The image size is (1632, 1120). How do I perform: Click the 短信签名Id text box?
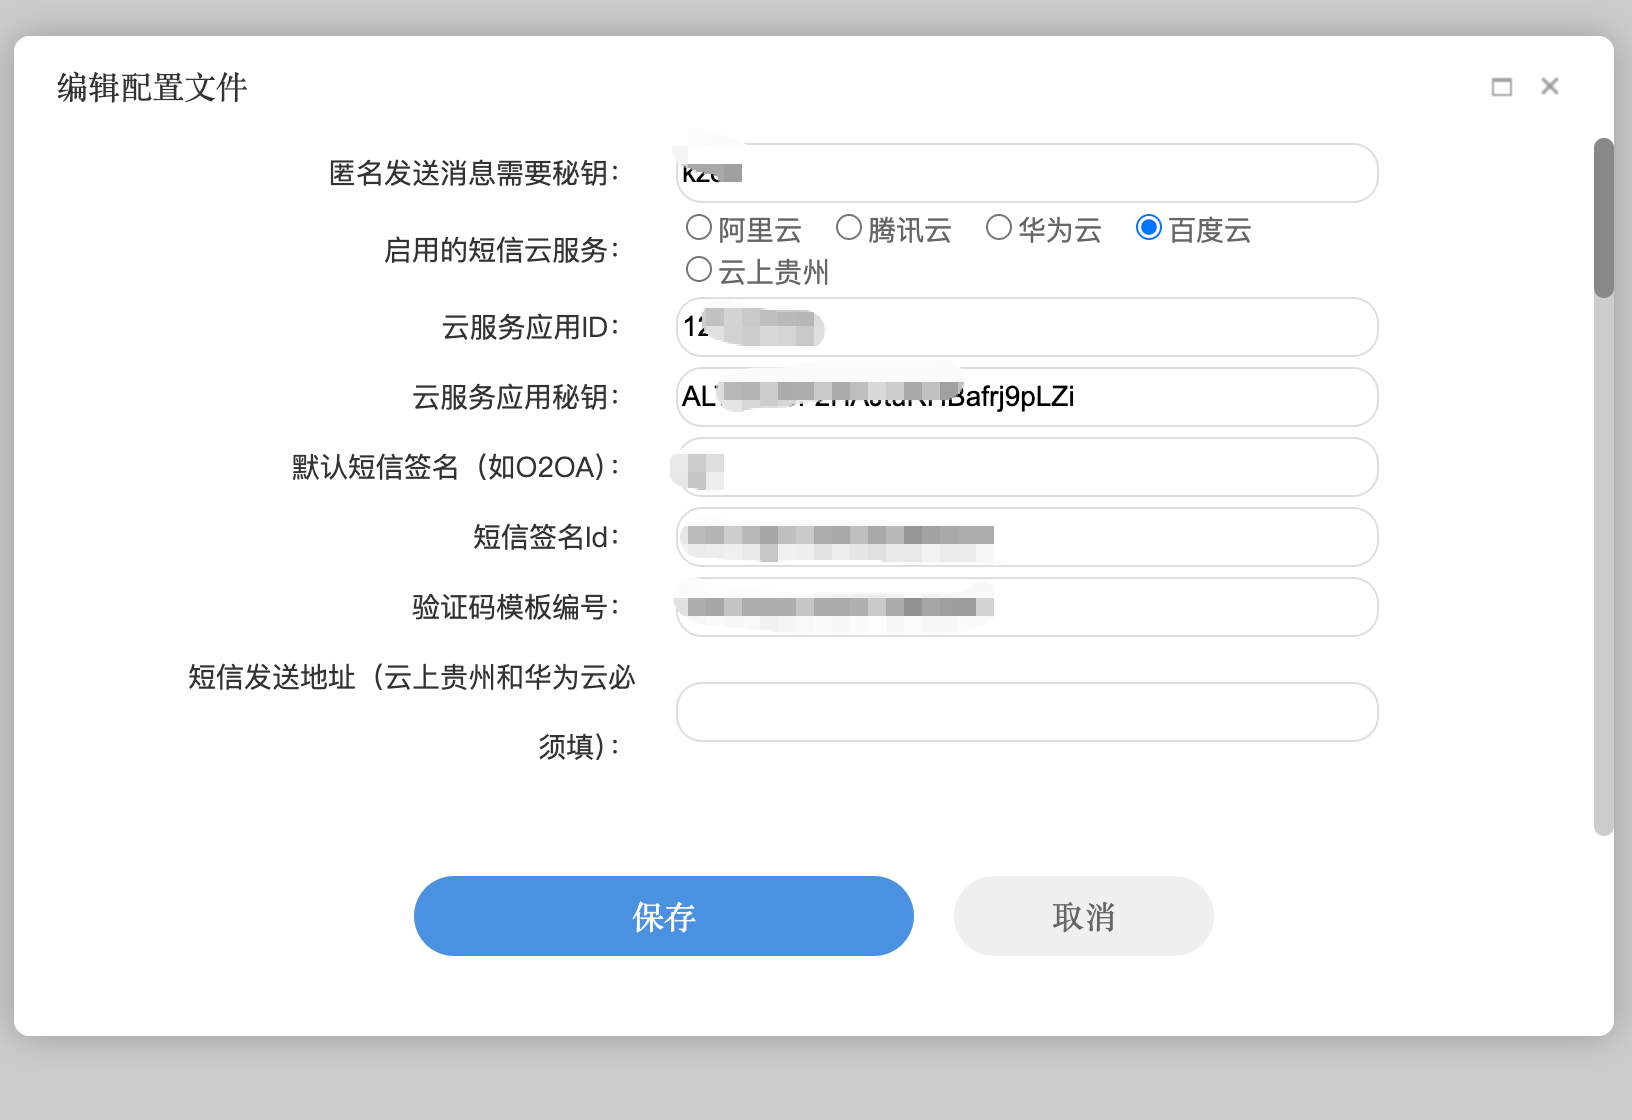(1026, 537)
